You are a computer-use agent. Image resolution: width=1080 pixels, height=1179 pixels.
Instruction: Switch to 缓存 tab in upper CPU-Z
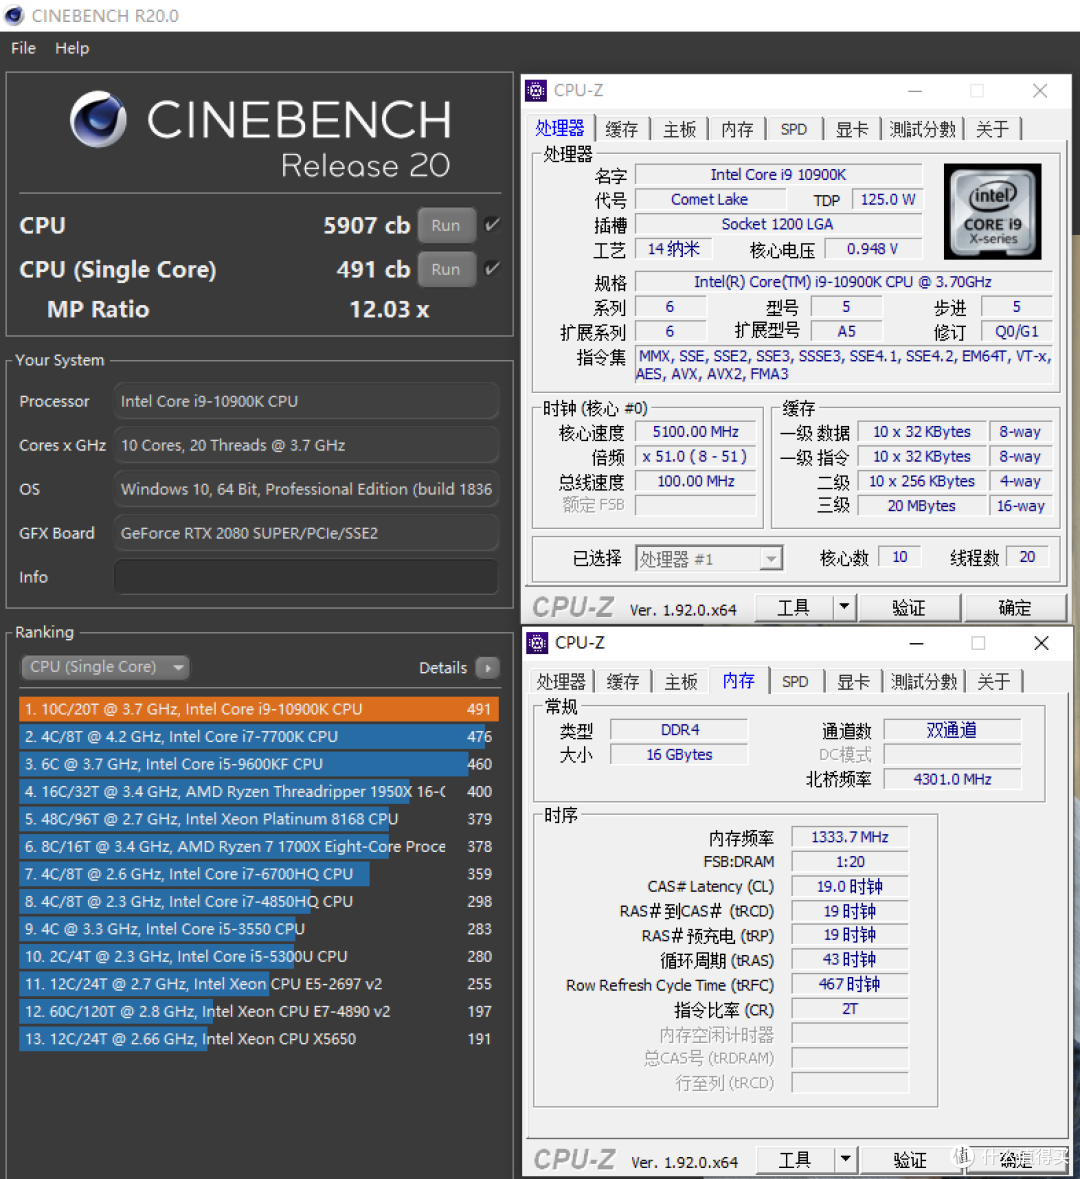(x=622, y=129)
